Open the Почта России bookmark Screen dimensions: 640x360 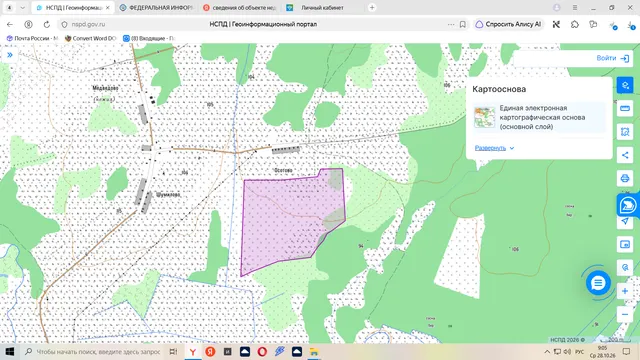(x=32, y=38)
